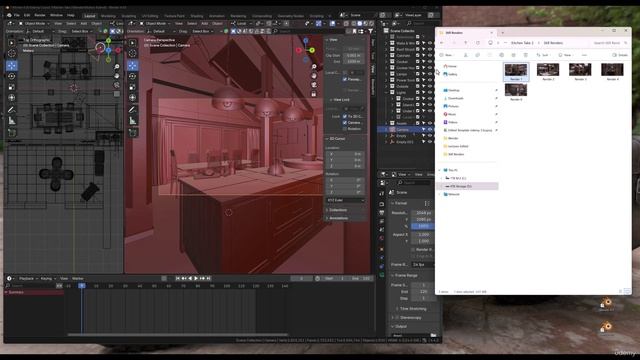
Task: Toggle the 'Camera to View' lock checkbox
Action: tap(345, 122)
